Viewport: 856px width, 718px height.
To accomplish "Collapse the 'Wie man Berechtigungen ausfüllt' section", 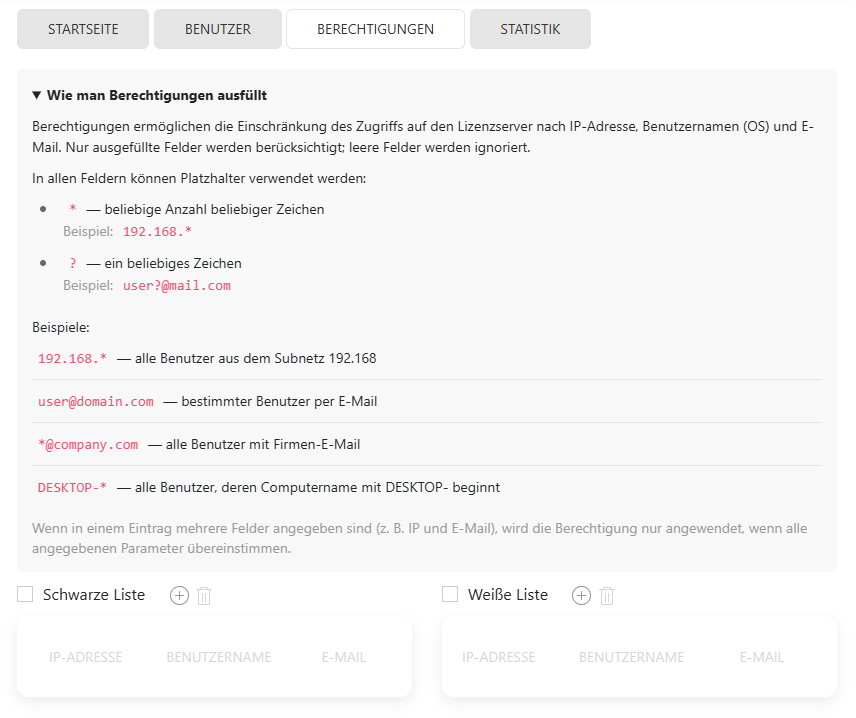I will [149, 96].
